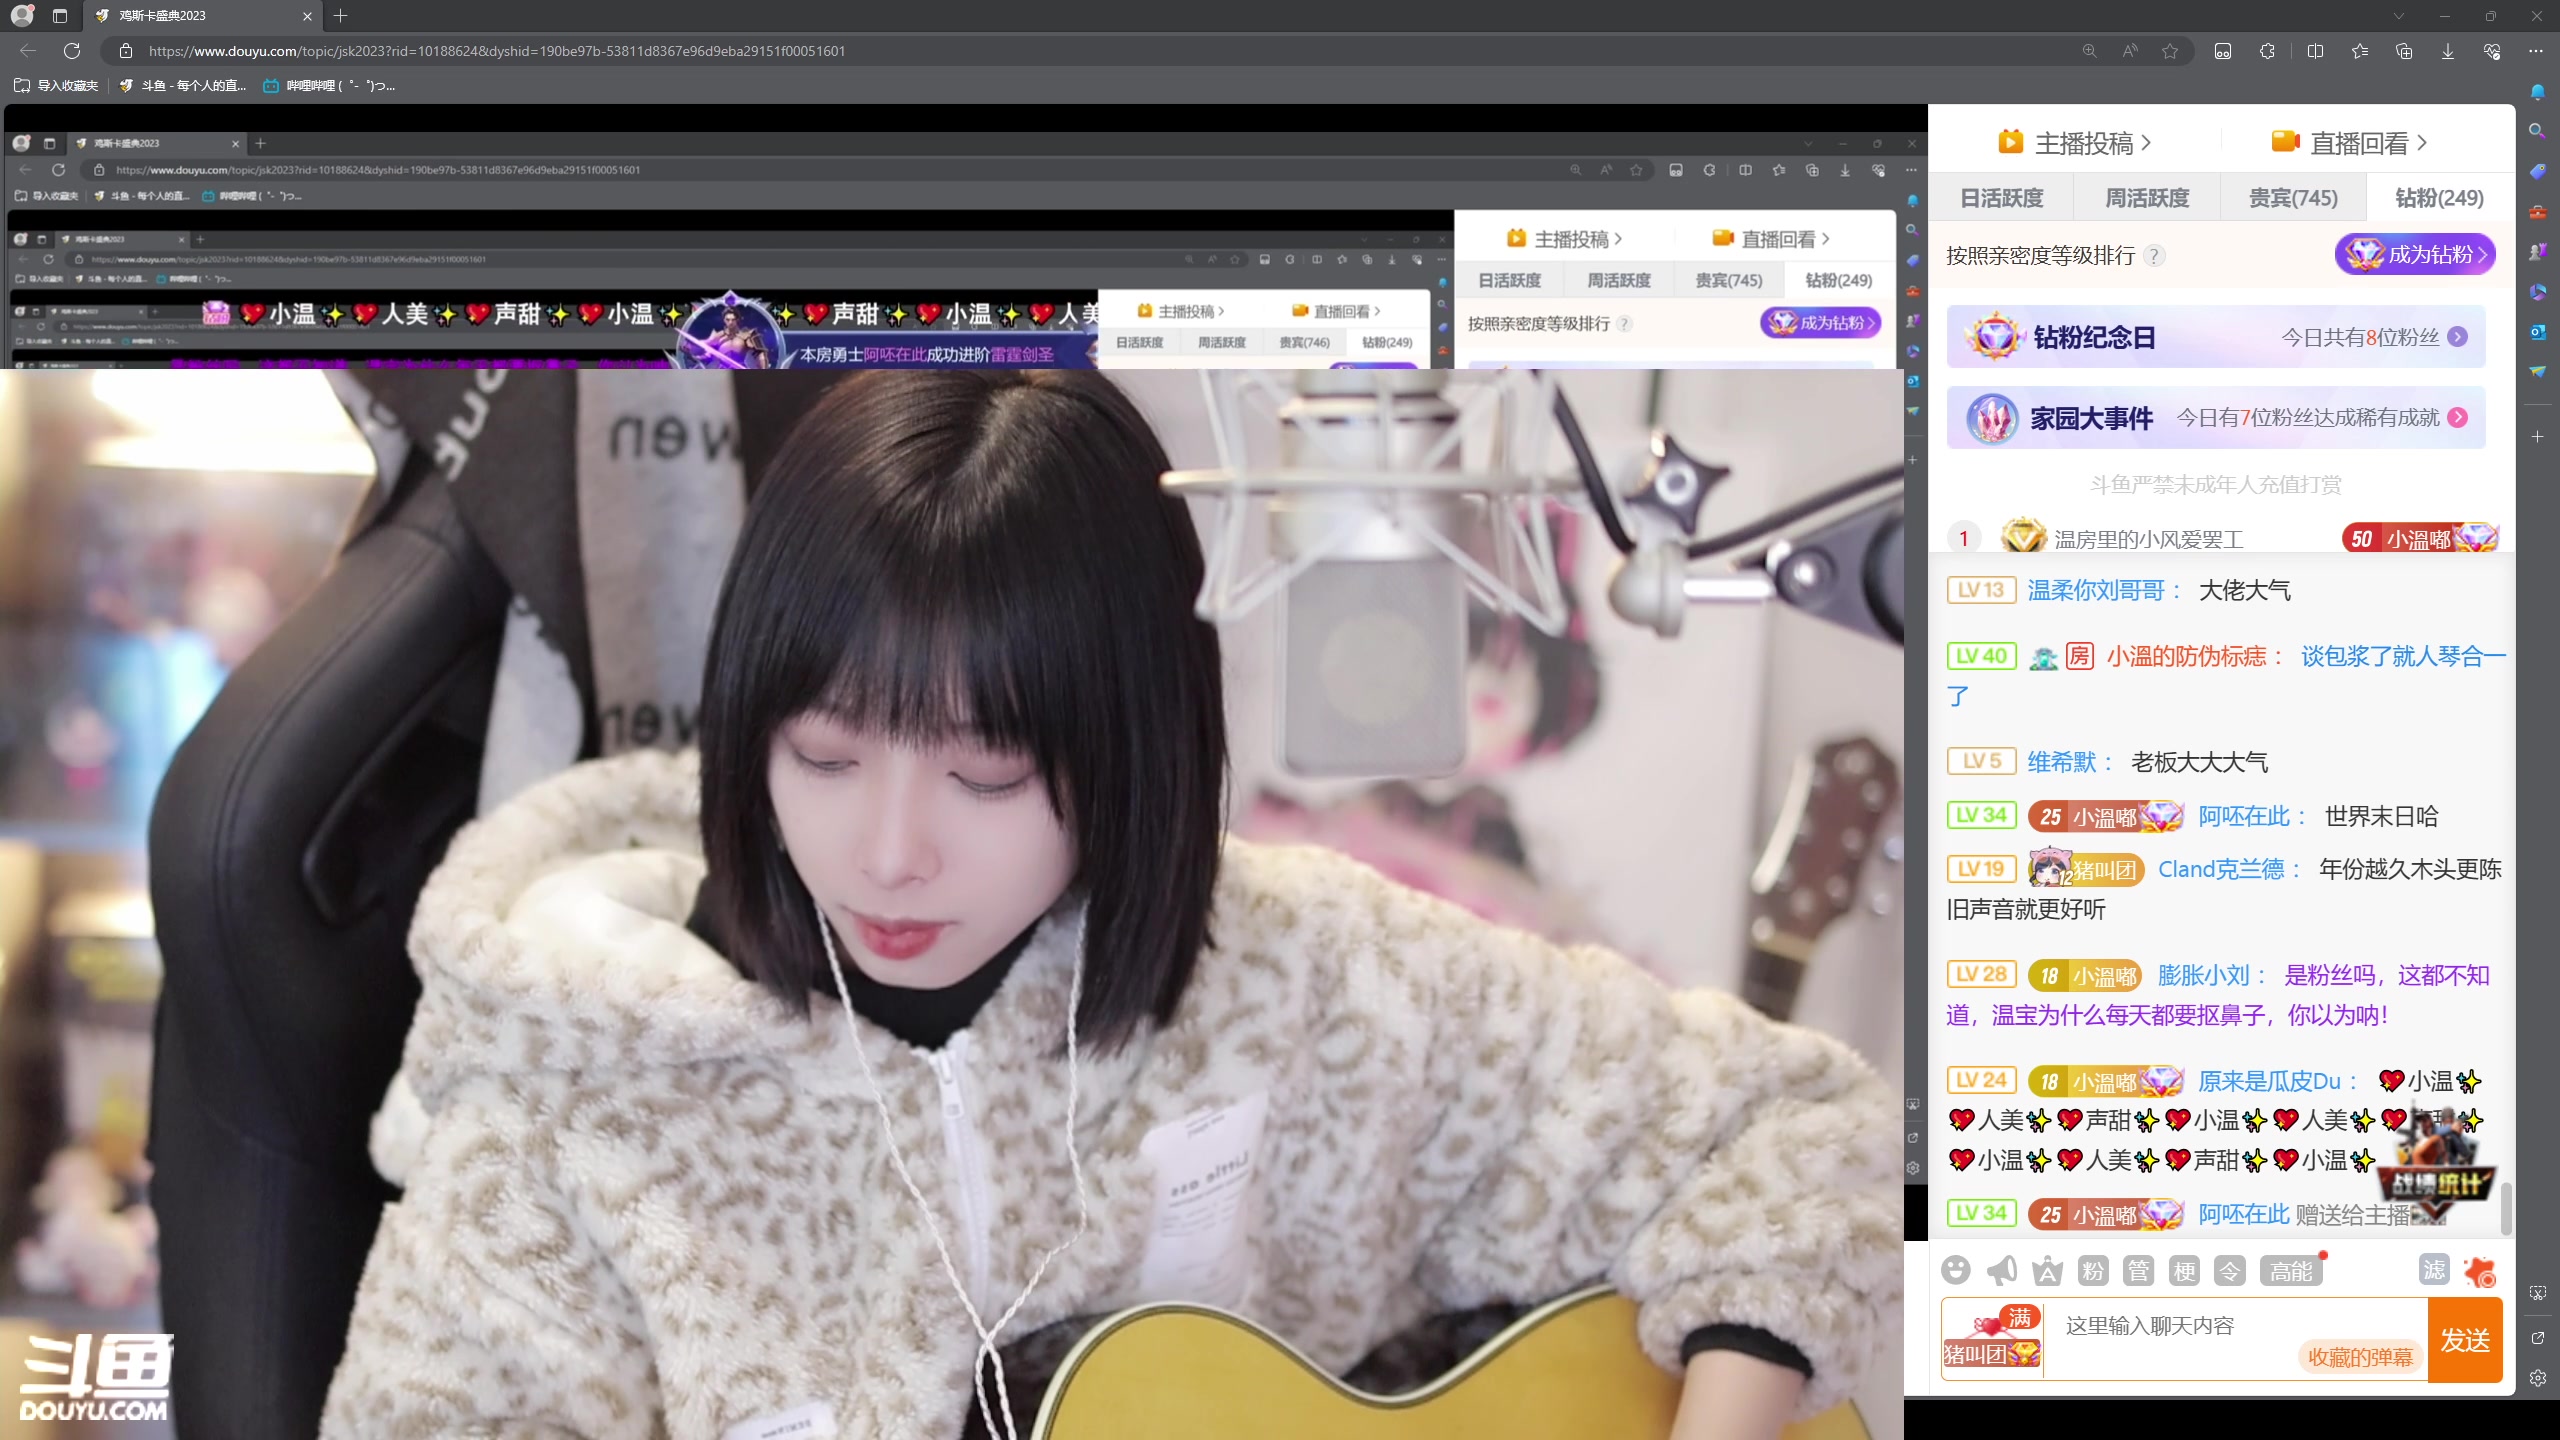The image size is (2560, 1440).
Task: Open 主播投稿 section
Action: pyautogui.click(x=2074, y=143)
